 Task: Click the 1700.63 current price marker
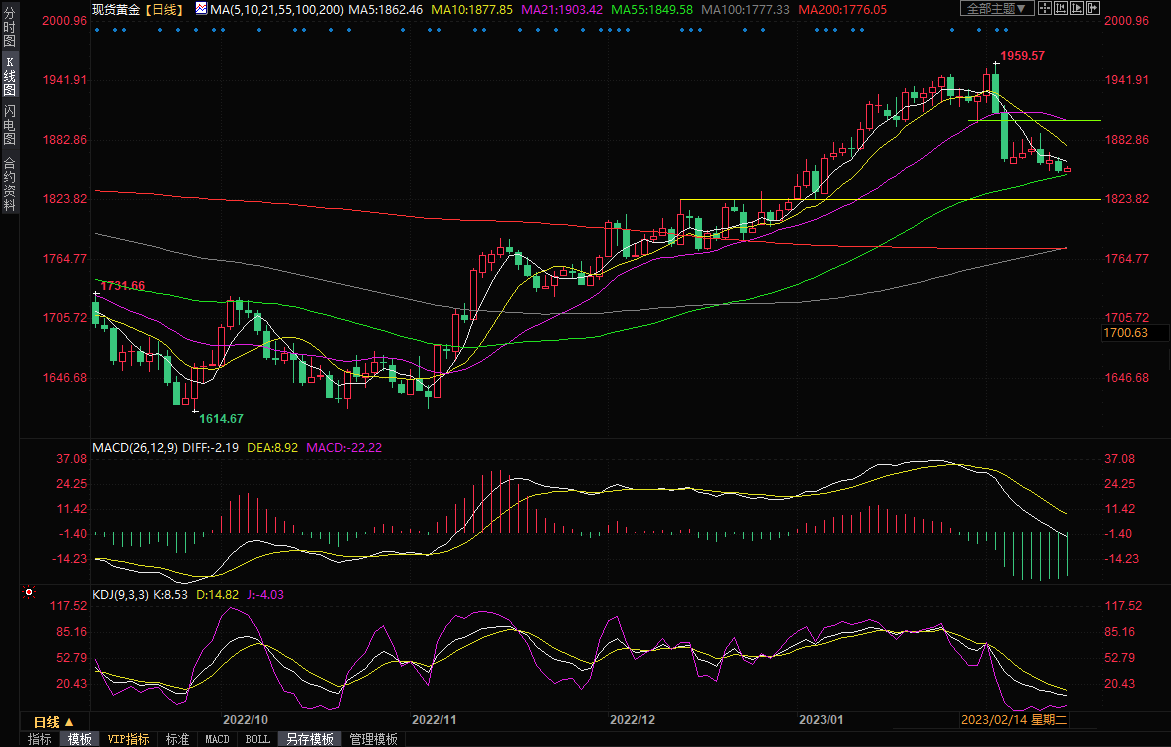click(x=1125, y=333)
